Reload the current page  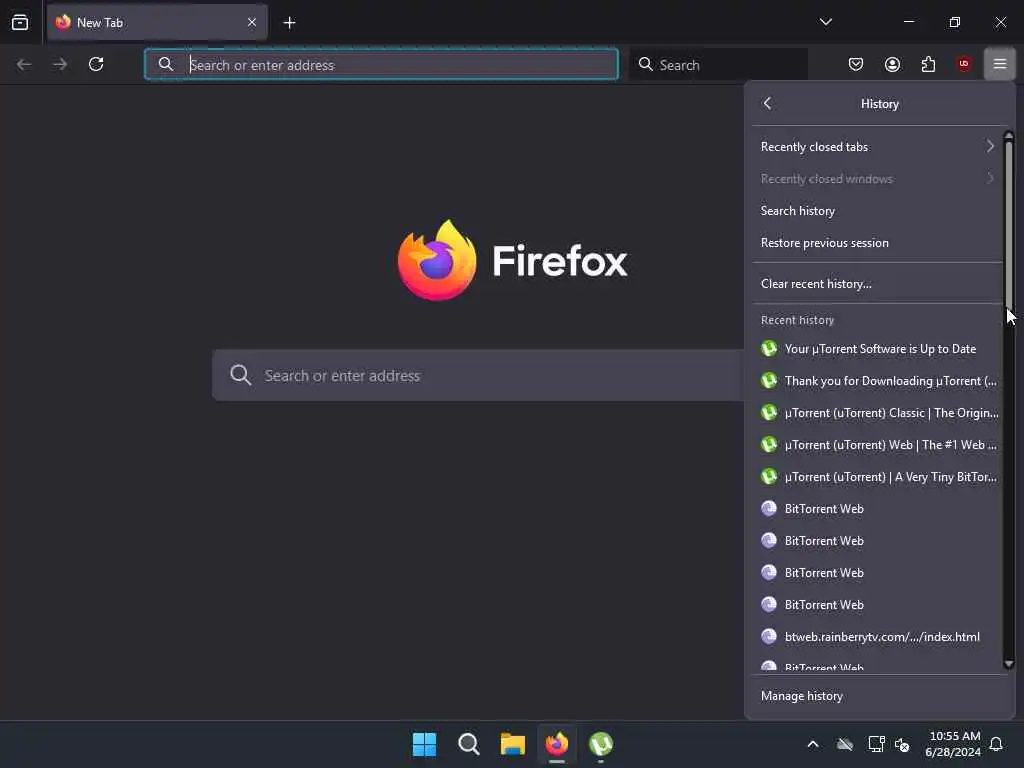pos(96,64)
